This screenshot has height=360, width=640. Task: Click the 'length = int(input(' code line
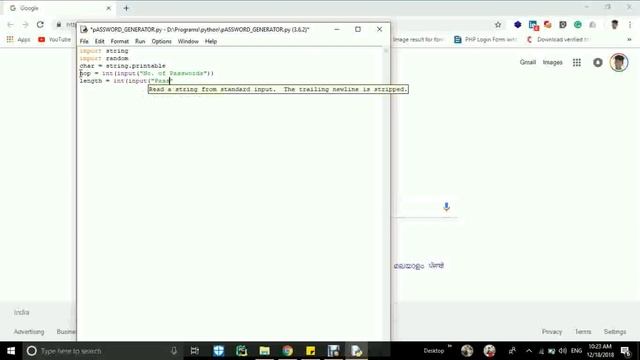tap(126, 81)
